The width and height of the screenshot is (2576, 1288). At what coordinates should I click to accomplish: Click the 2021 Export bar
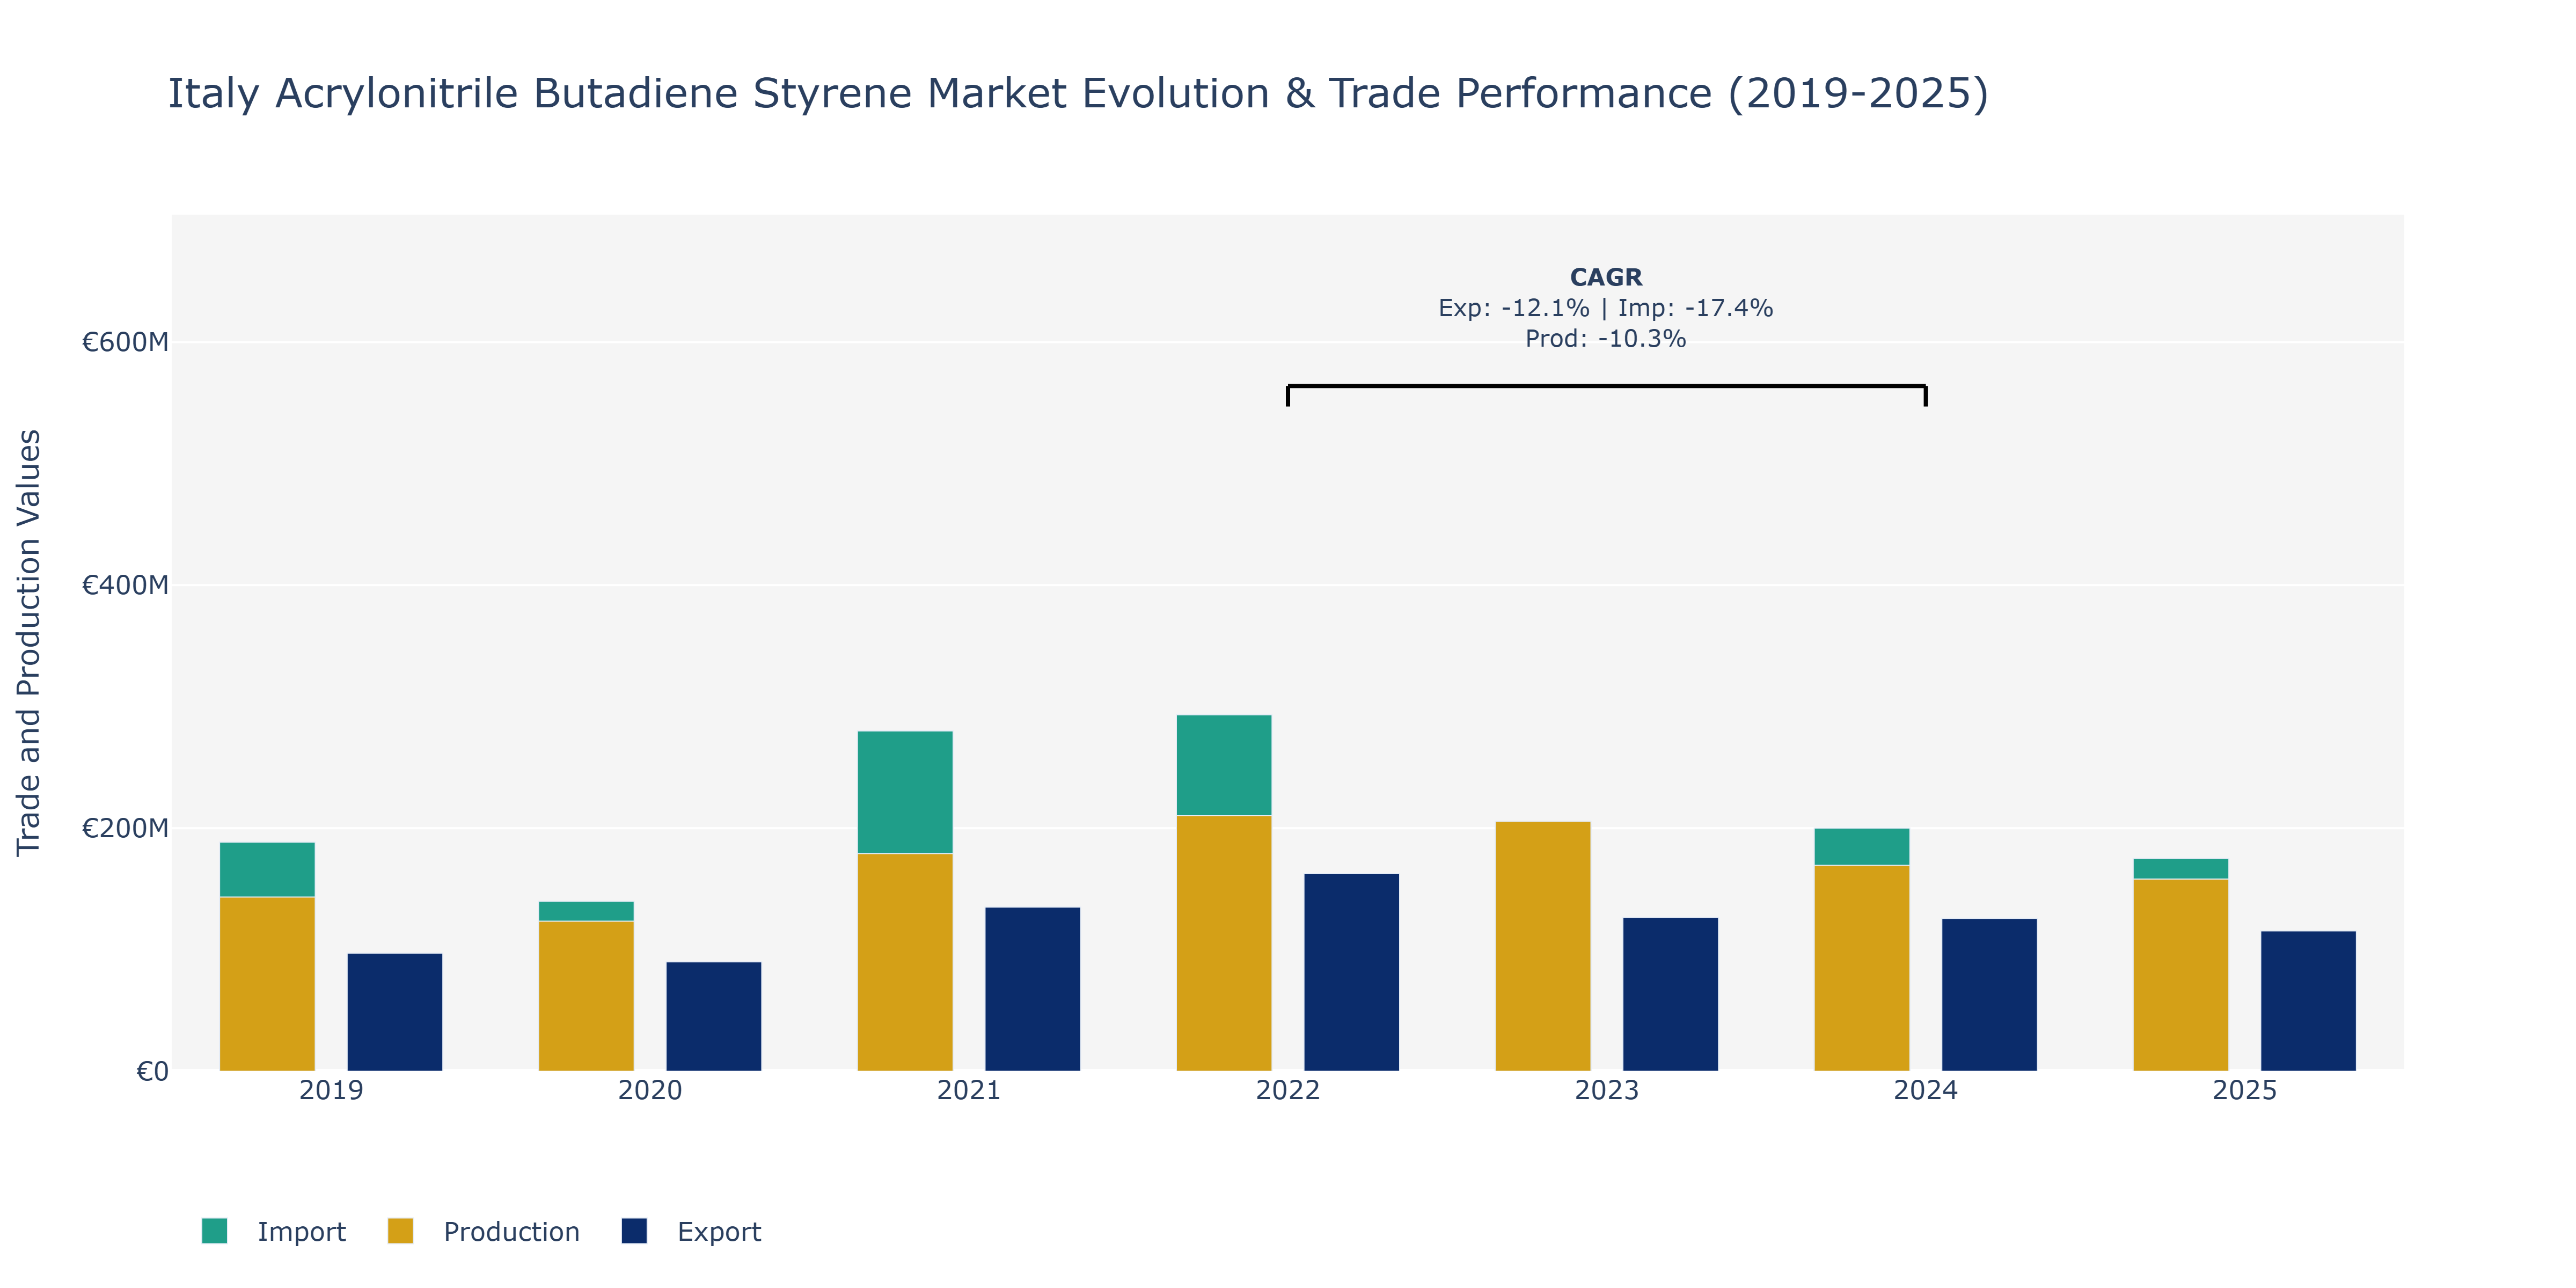[1033, 989]
